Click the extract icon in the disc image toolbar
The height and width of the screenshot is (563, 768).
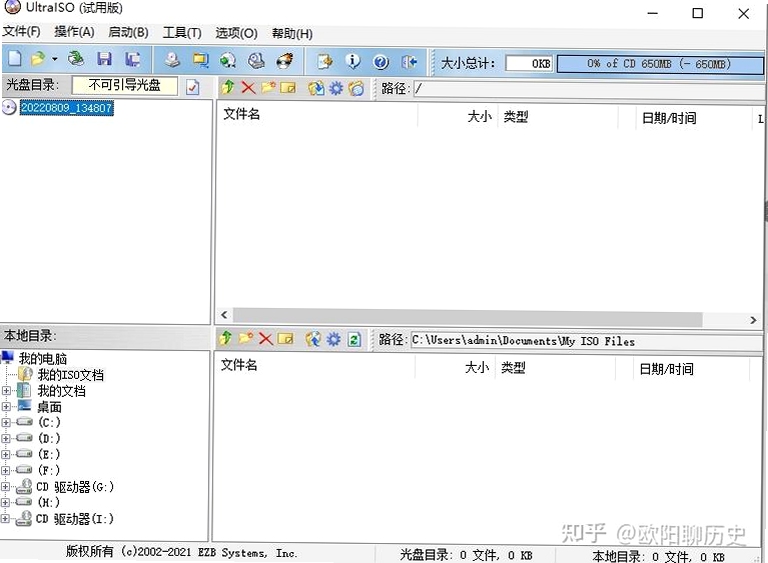click(316, 88)
